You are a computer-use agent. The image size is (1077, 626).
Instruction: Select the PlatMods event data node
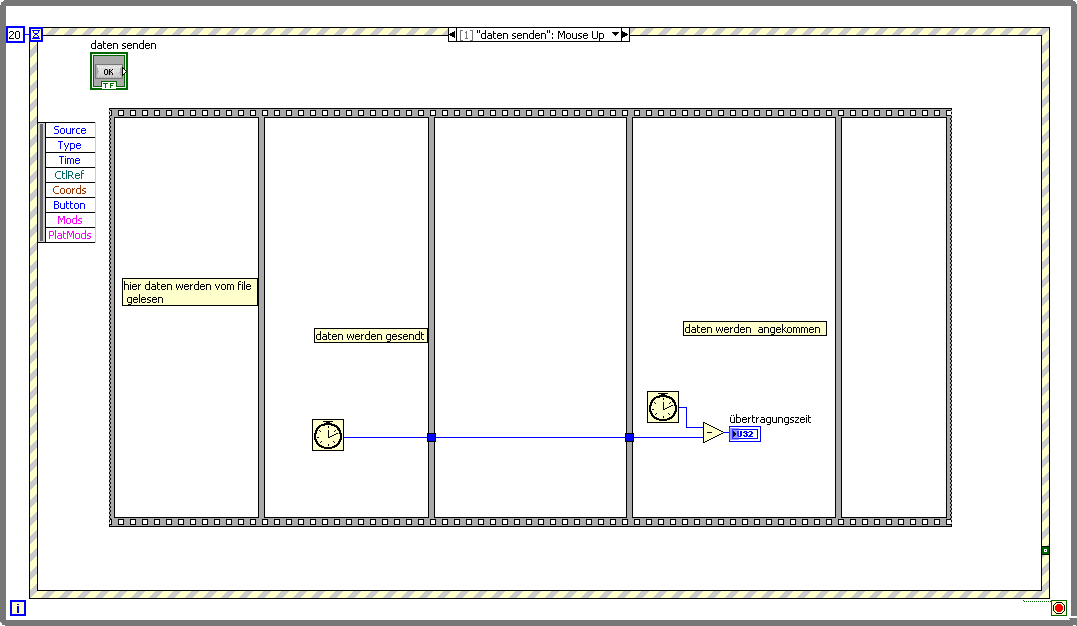click(x=69, y=235)
